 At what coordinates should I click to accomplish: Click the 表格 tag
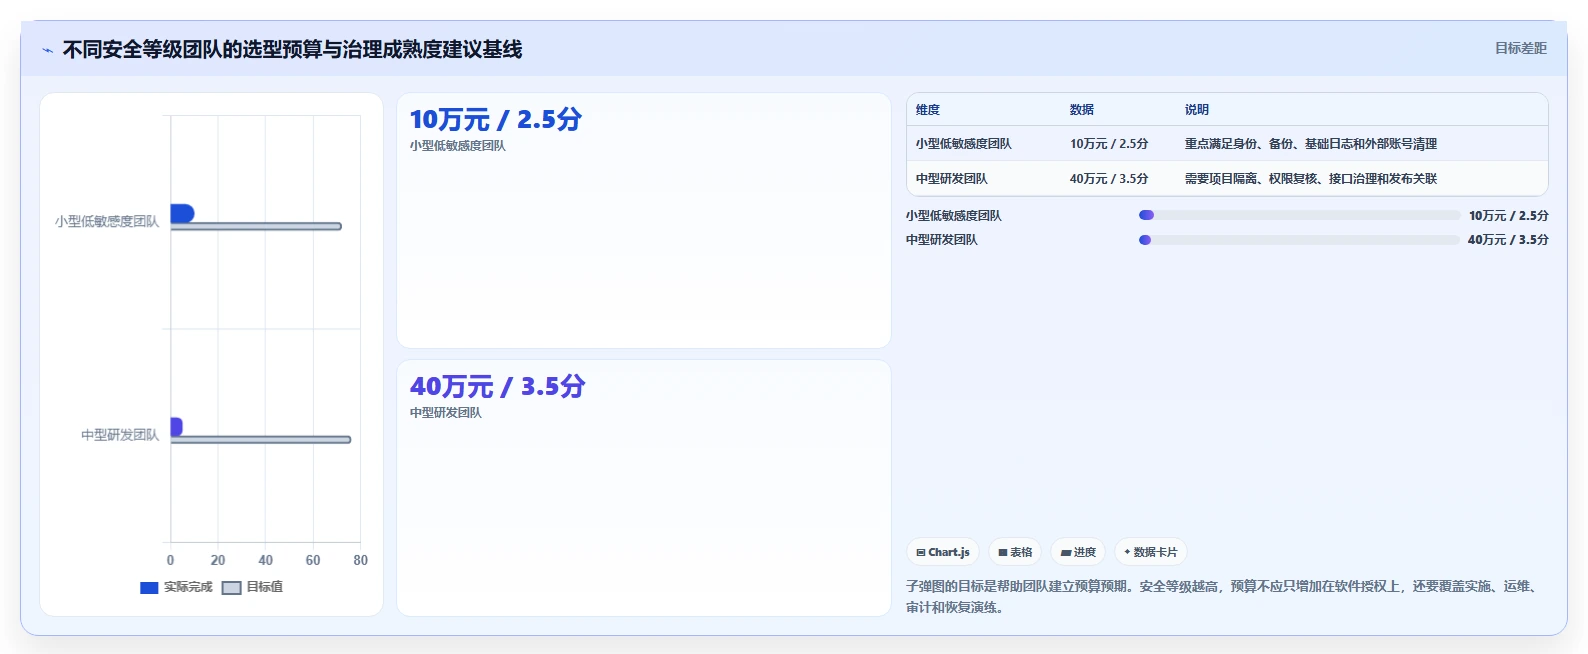[x=1015, y=552]
